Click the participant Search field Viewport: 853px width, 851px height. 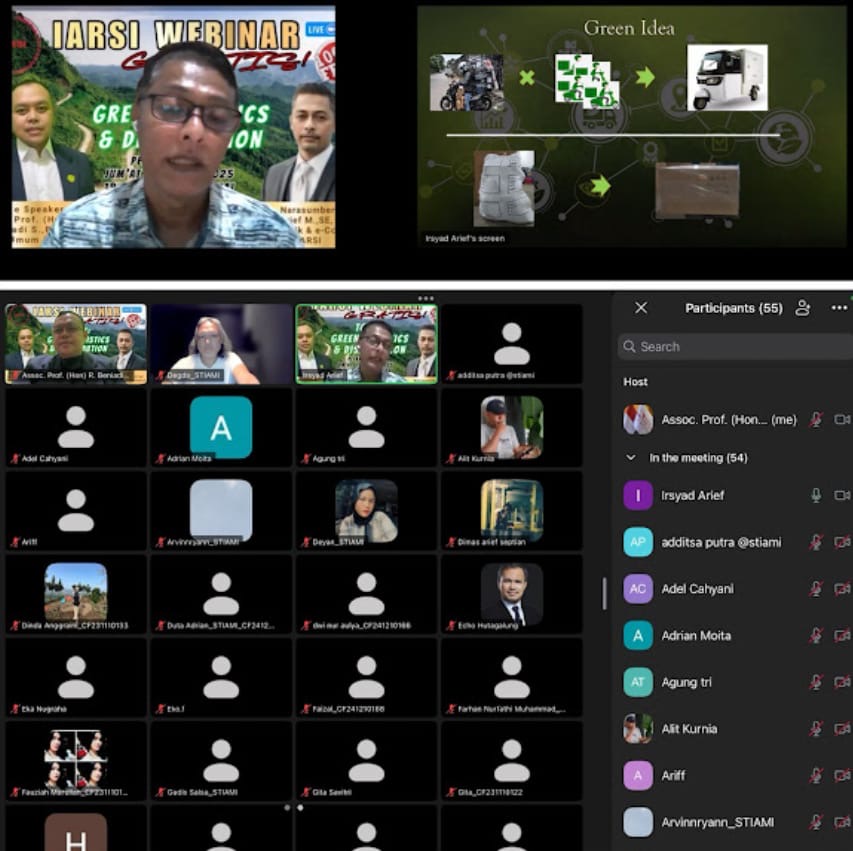point(735,347)
